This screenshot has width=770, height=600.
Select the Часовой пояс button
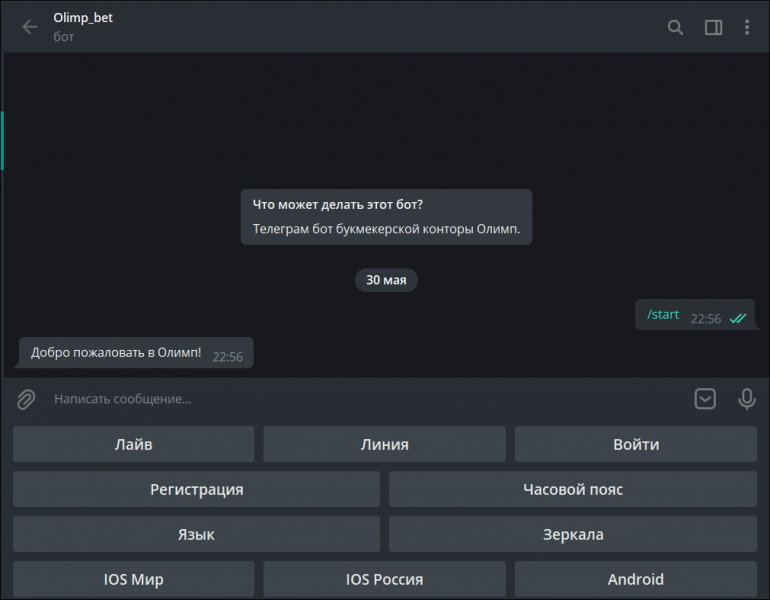pos(573,489)
